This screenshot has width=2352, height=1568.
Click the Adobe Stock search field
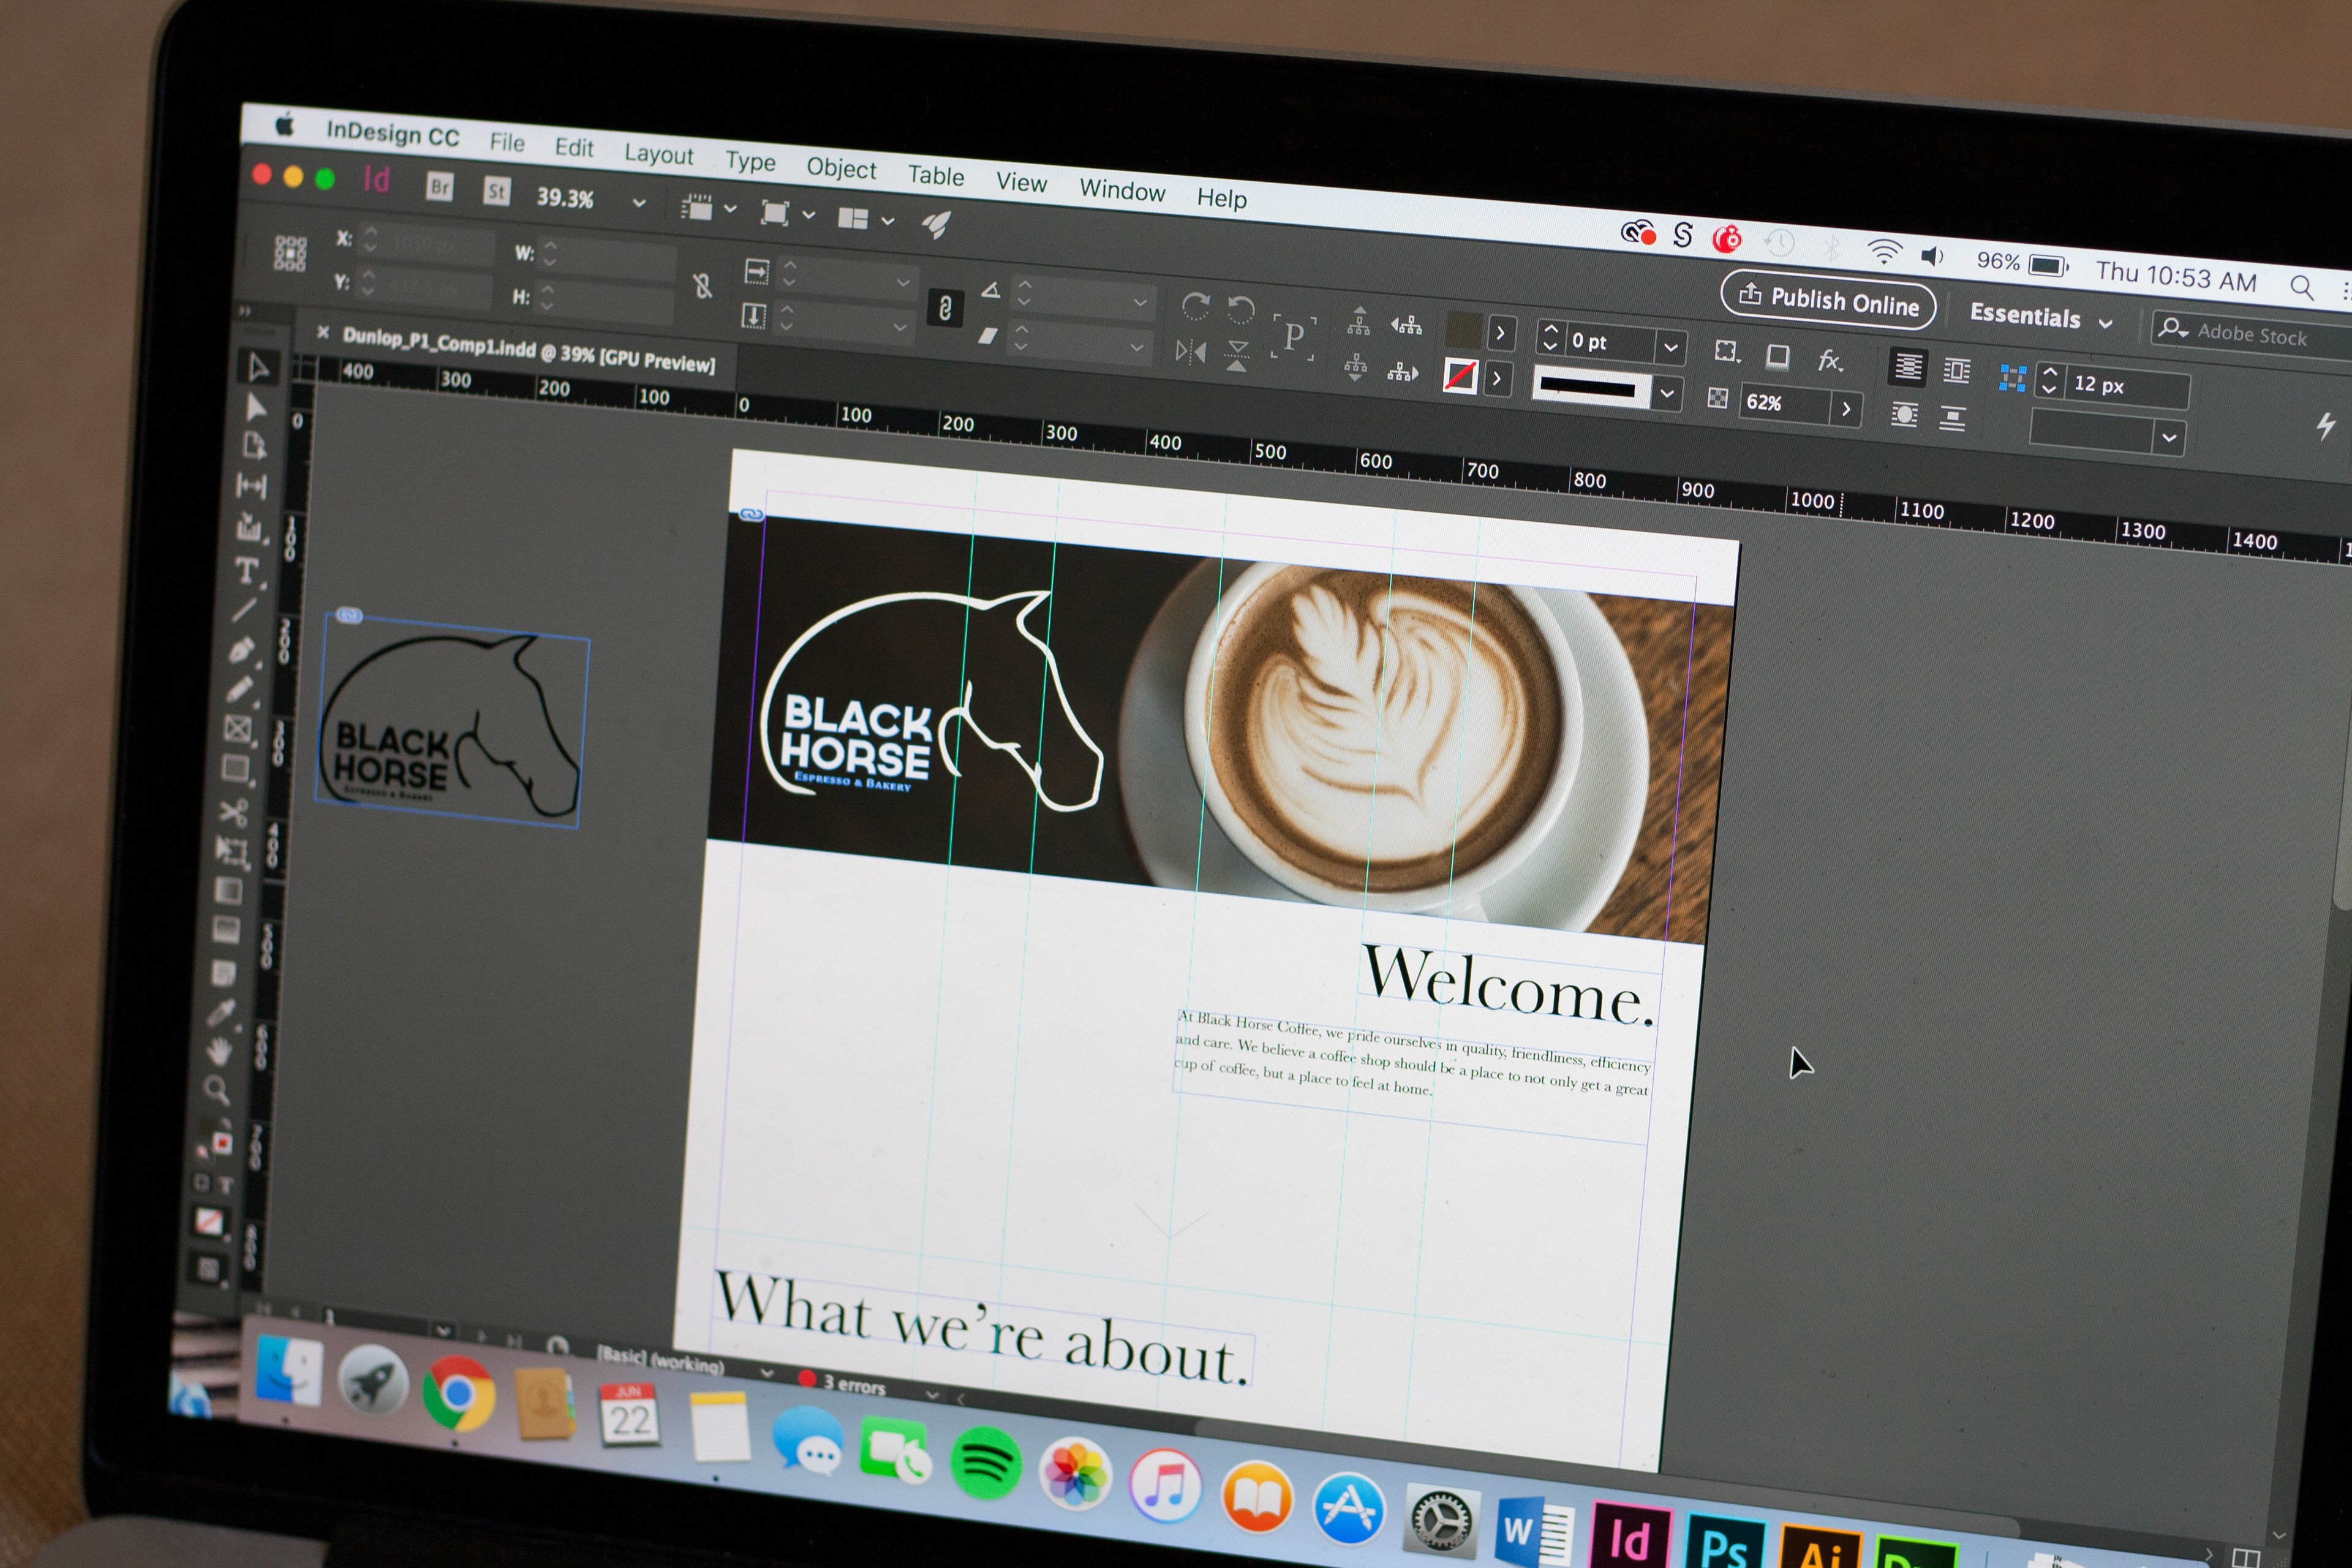pyautogui.click(x=2252, y=334)
